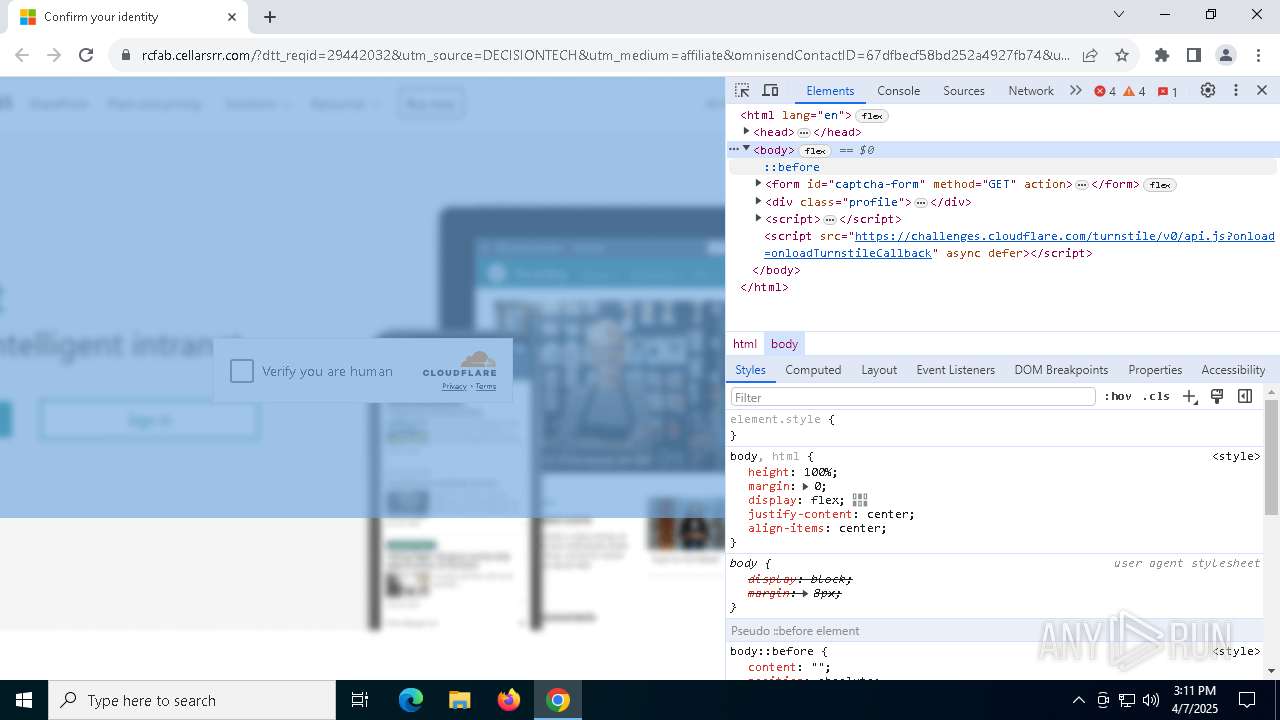Activate the DevTools inspect element picker

click(x=742, y=90)
